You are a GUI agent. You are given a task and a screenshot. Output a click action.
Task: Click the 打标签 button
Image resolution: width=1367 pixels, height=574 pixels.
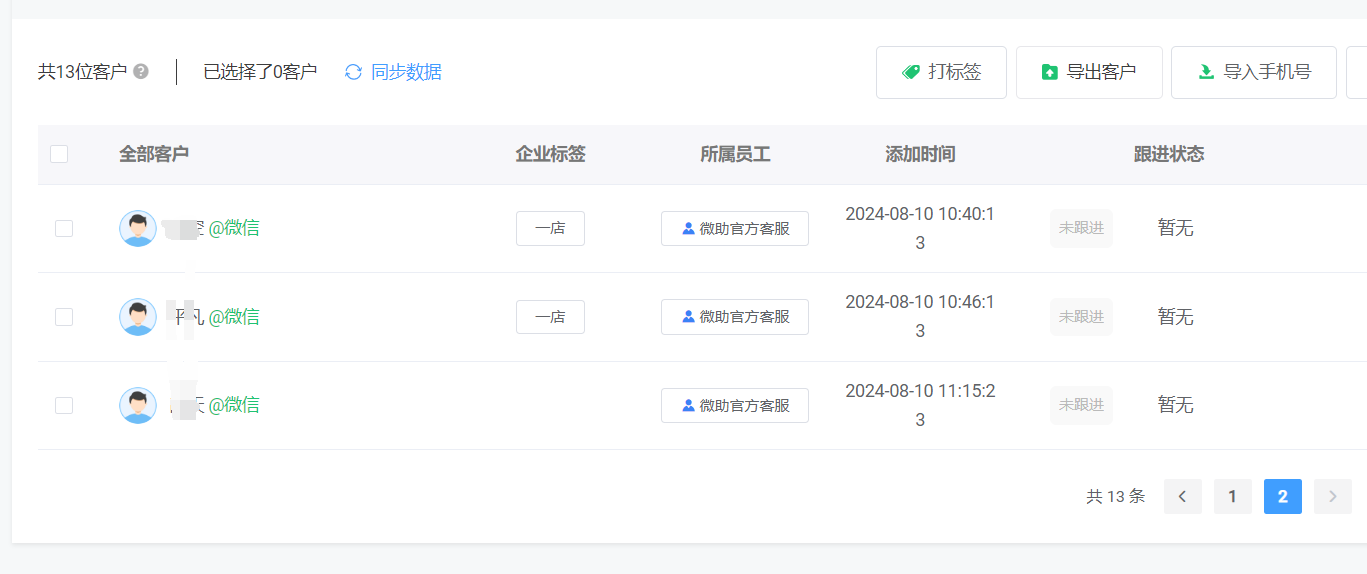click(941, 72)
